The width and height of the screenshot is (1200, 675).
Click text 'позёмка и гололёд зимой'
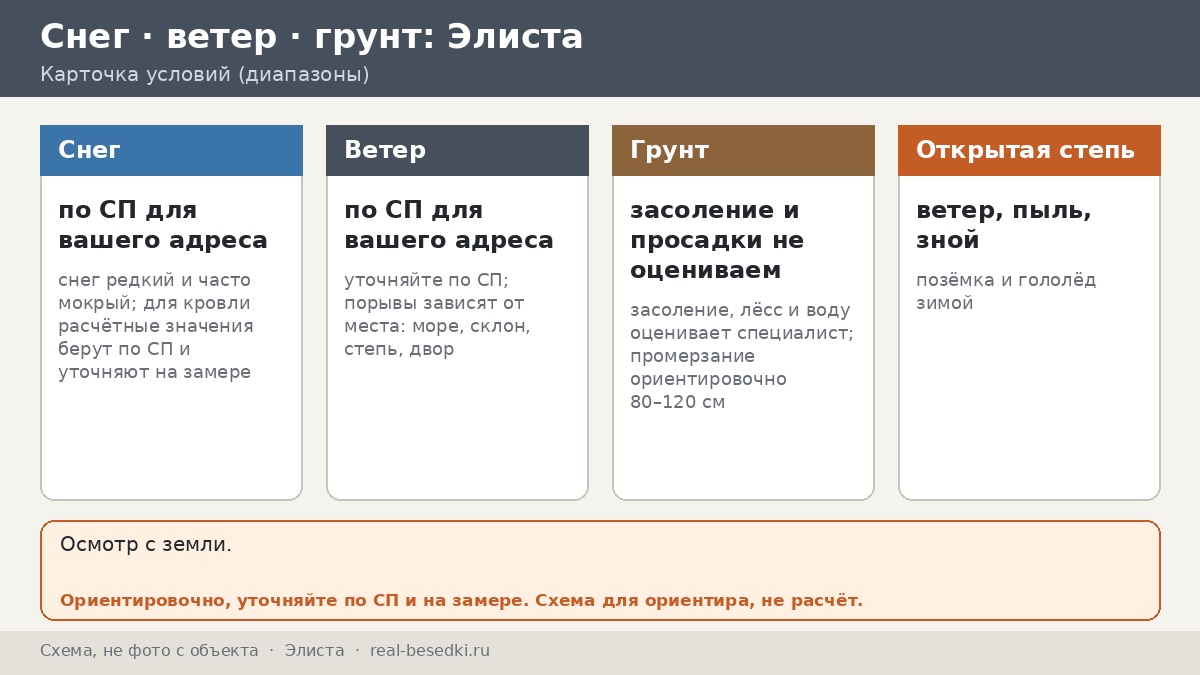pos(1006,291)
